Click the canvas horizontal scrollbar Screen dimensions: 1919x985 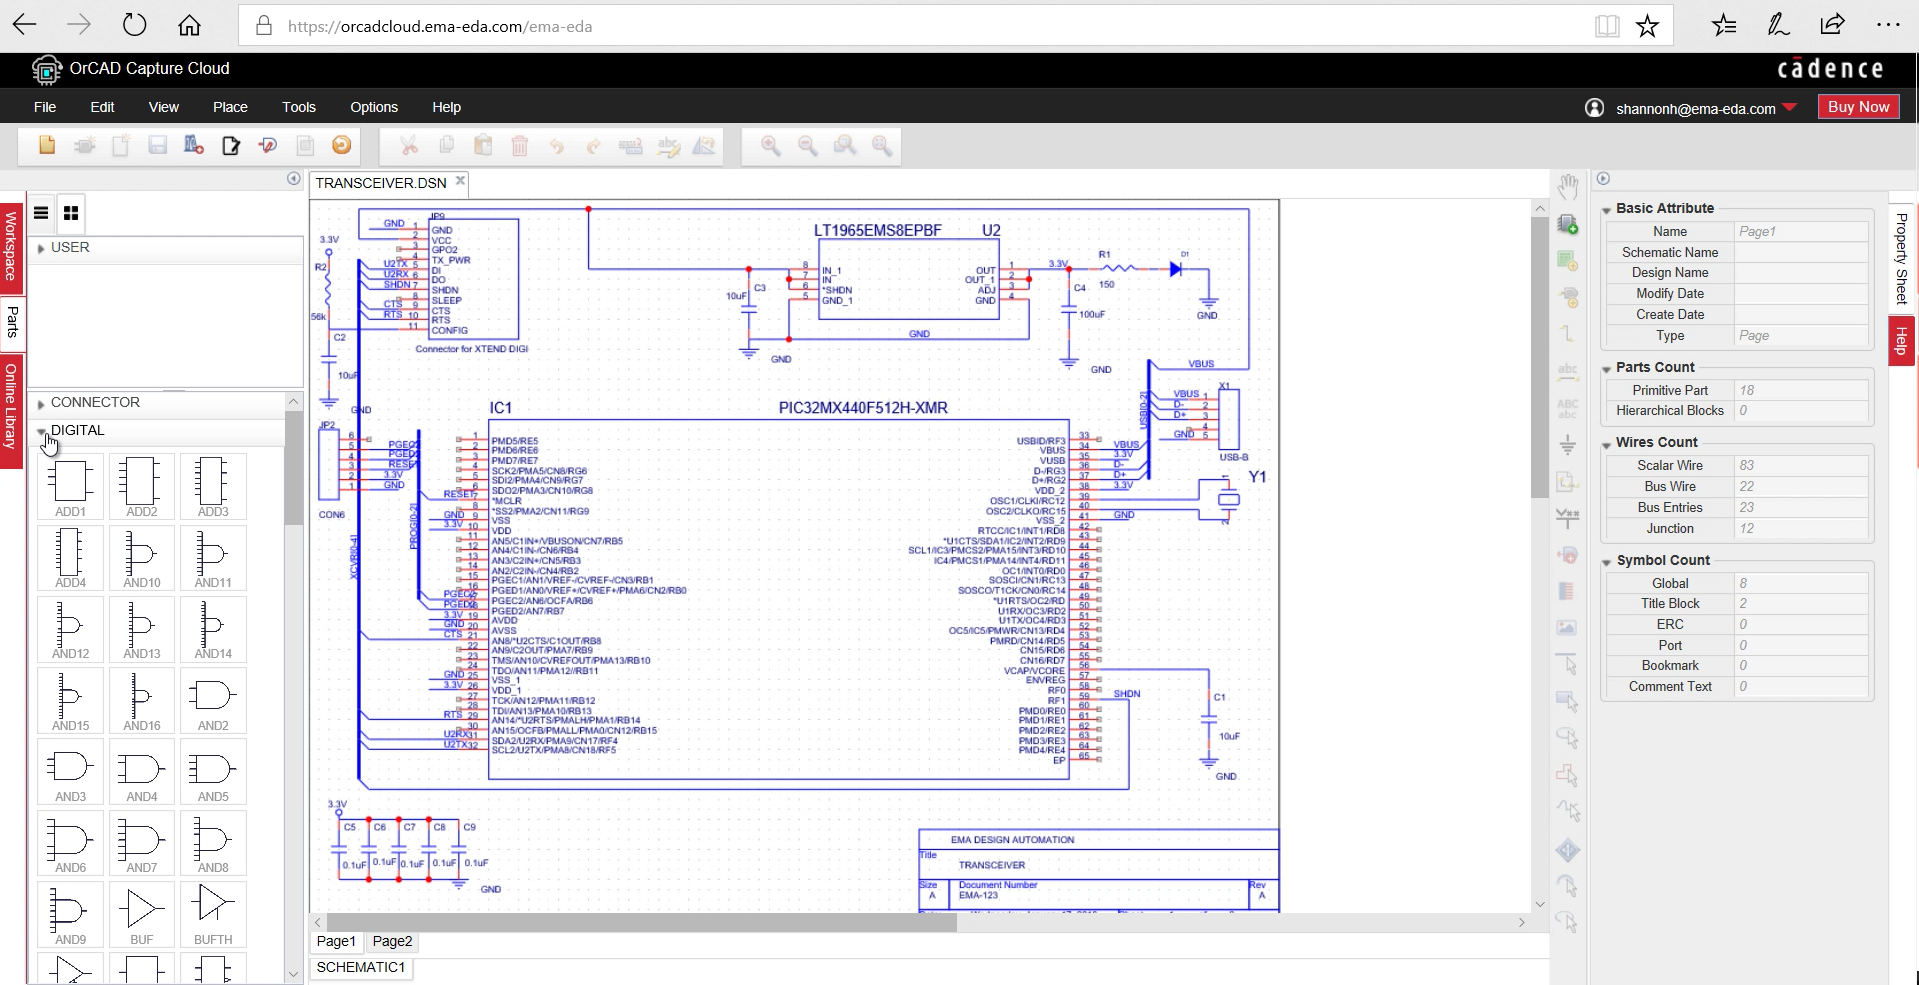point(642,923)
